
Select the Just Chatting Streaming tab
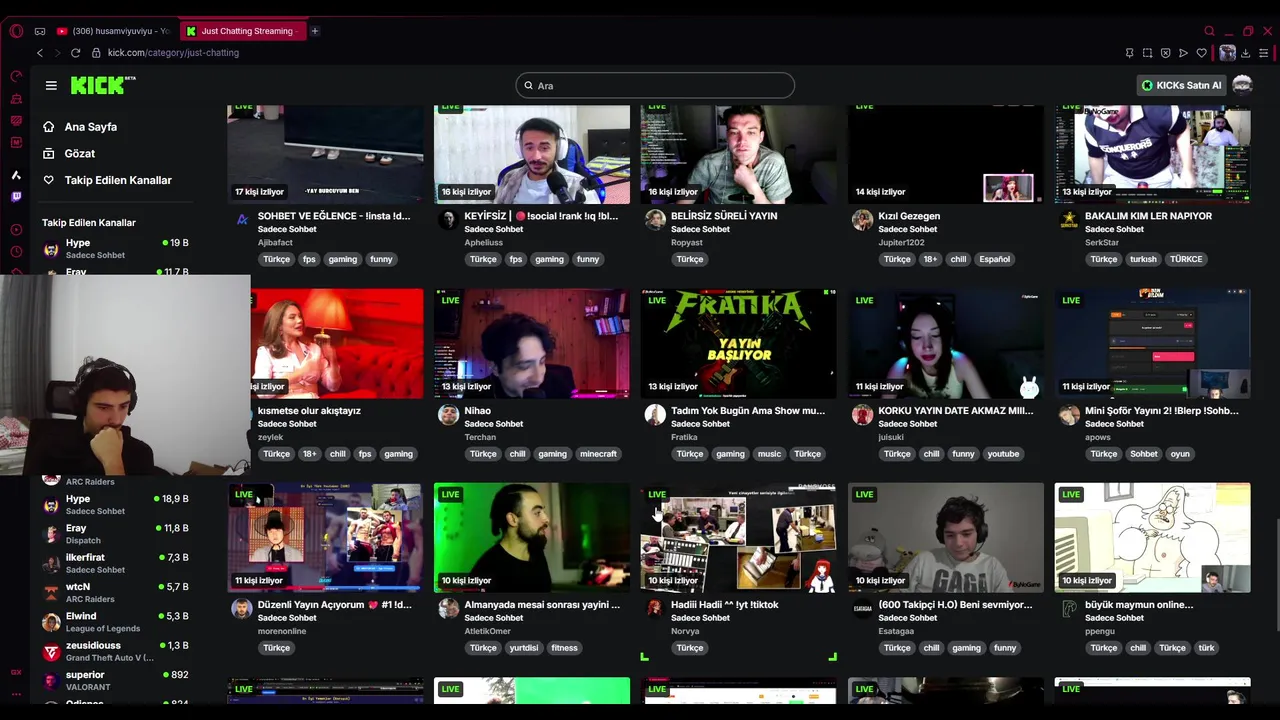click(x=244, y=31)
